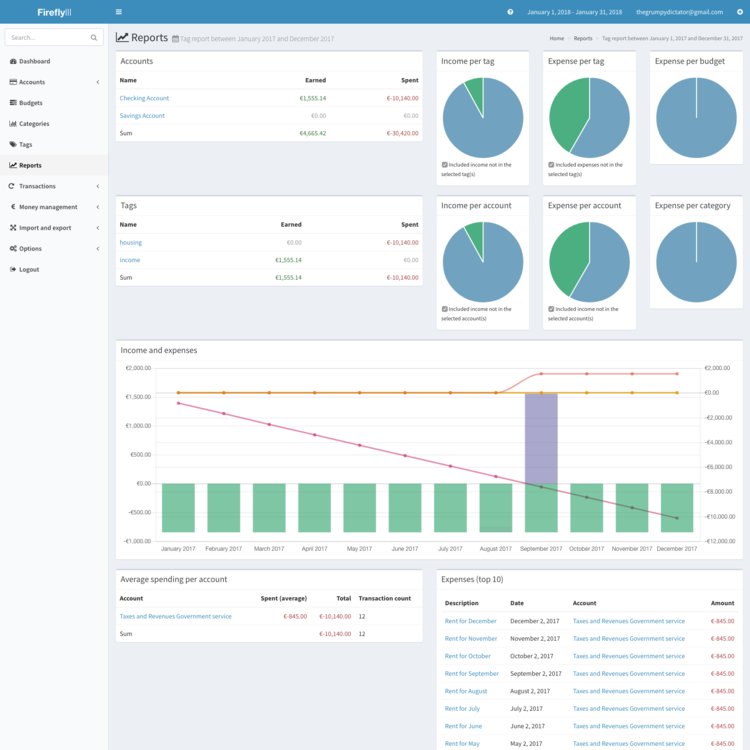
Task: Click the purple September 2017 income bar
Action: (x=541, y=438)
